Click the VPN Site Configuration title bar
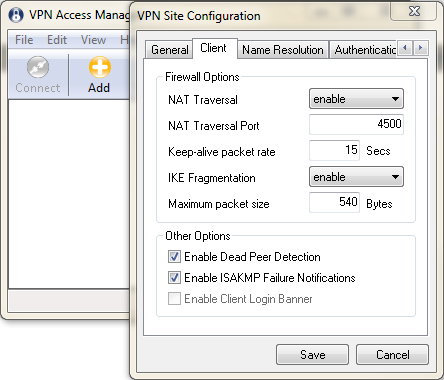Image resolution: width=444 pixels, height=380 pixels. coord(260,16)
